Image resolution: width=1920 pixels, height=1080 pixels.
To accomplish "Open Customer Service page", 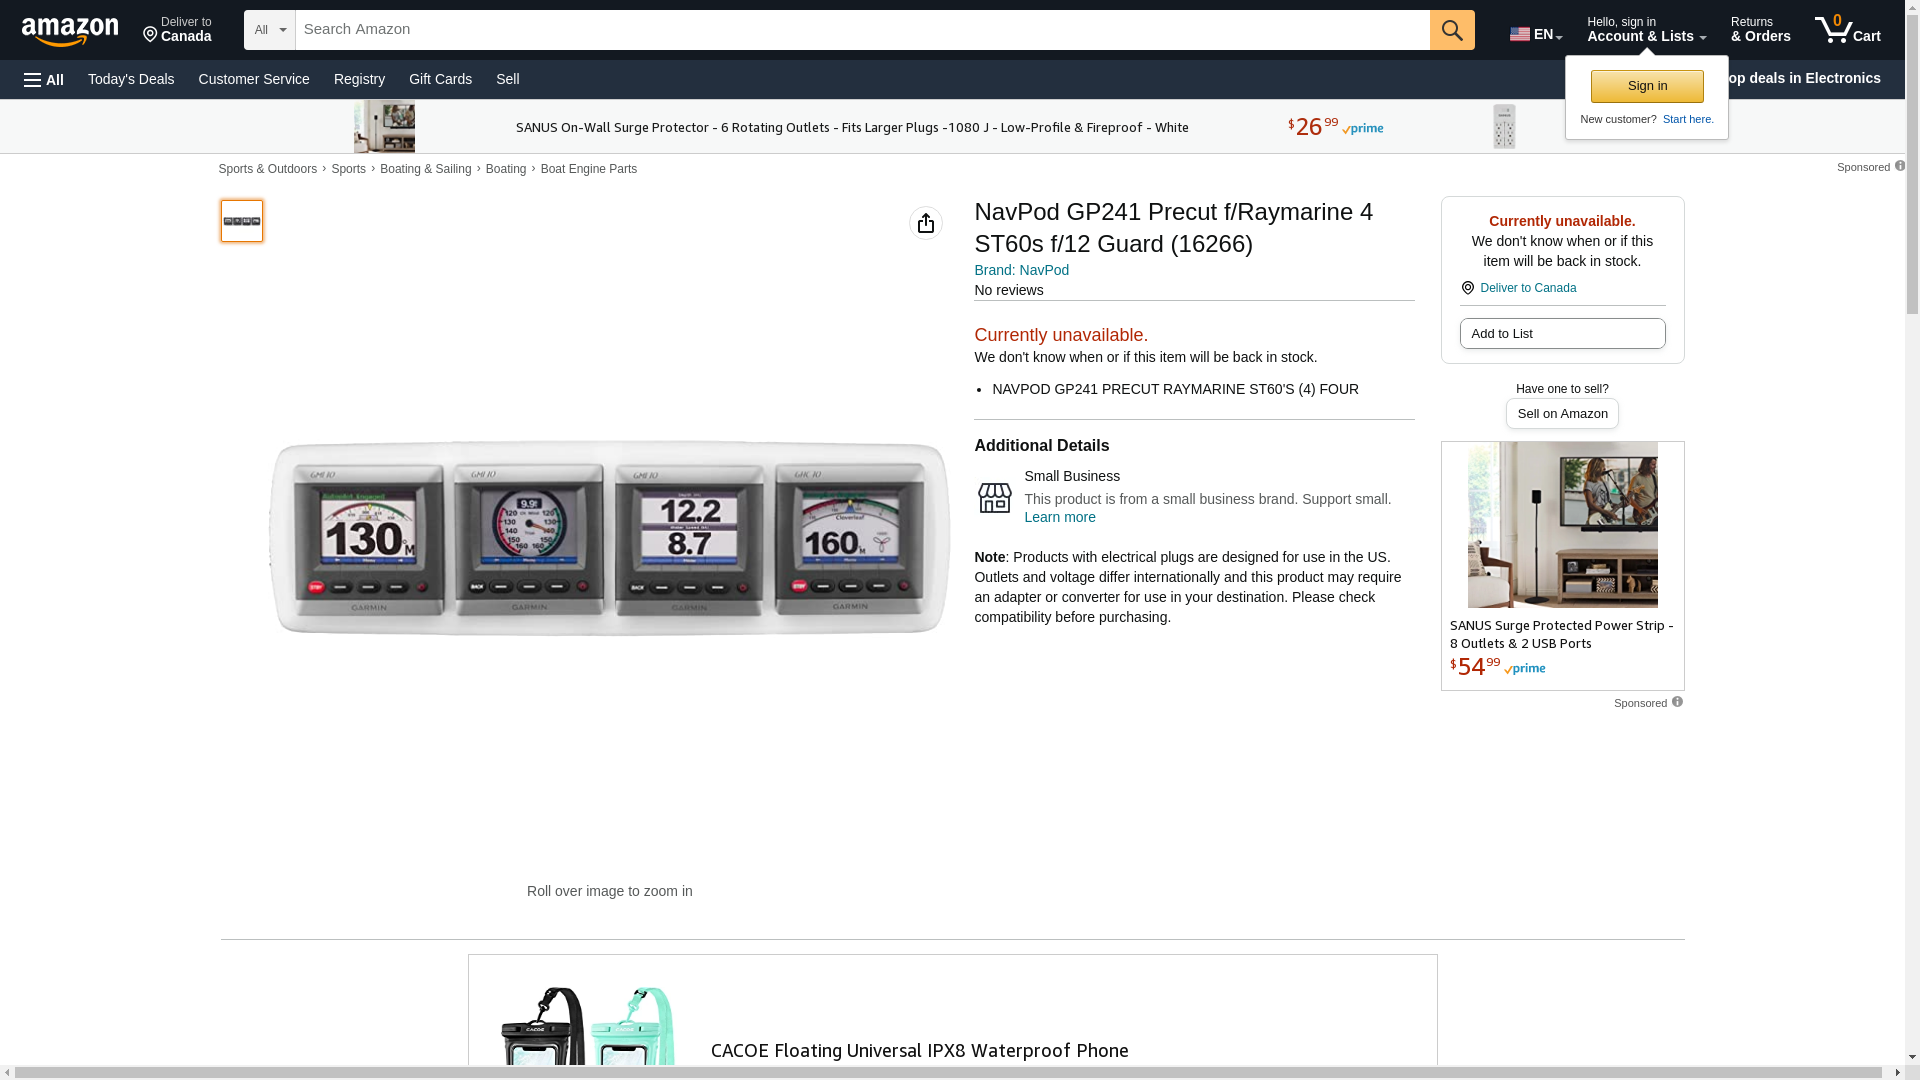I will point(254,79).
